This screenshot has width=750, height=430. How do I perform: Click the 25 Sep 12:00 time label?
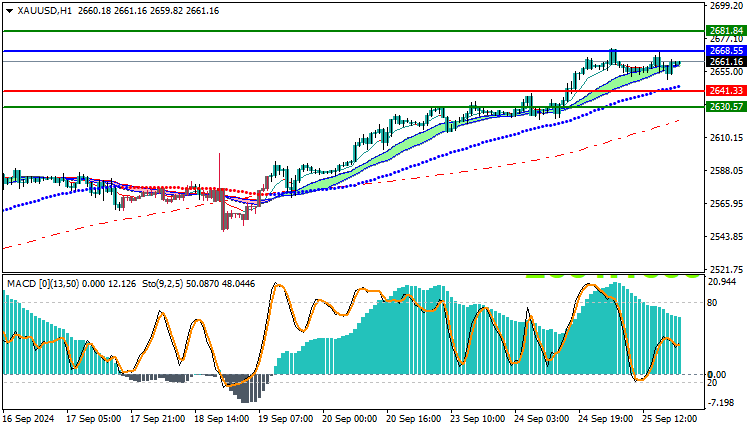[670, 419]
